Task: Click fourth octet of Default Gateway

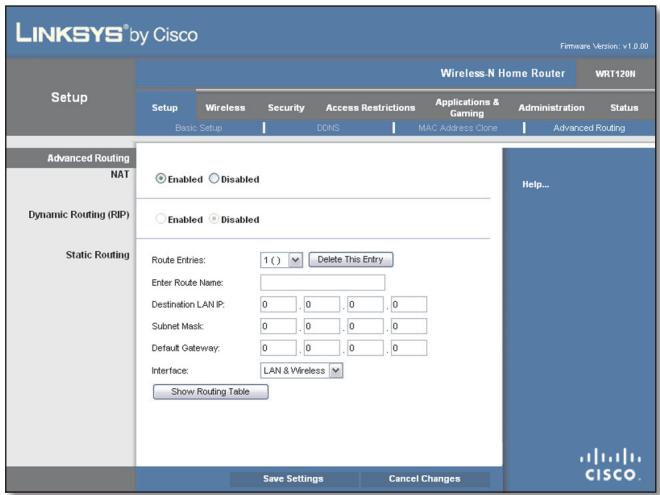Action: click(x=409, y=348)
